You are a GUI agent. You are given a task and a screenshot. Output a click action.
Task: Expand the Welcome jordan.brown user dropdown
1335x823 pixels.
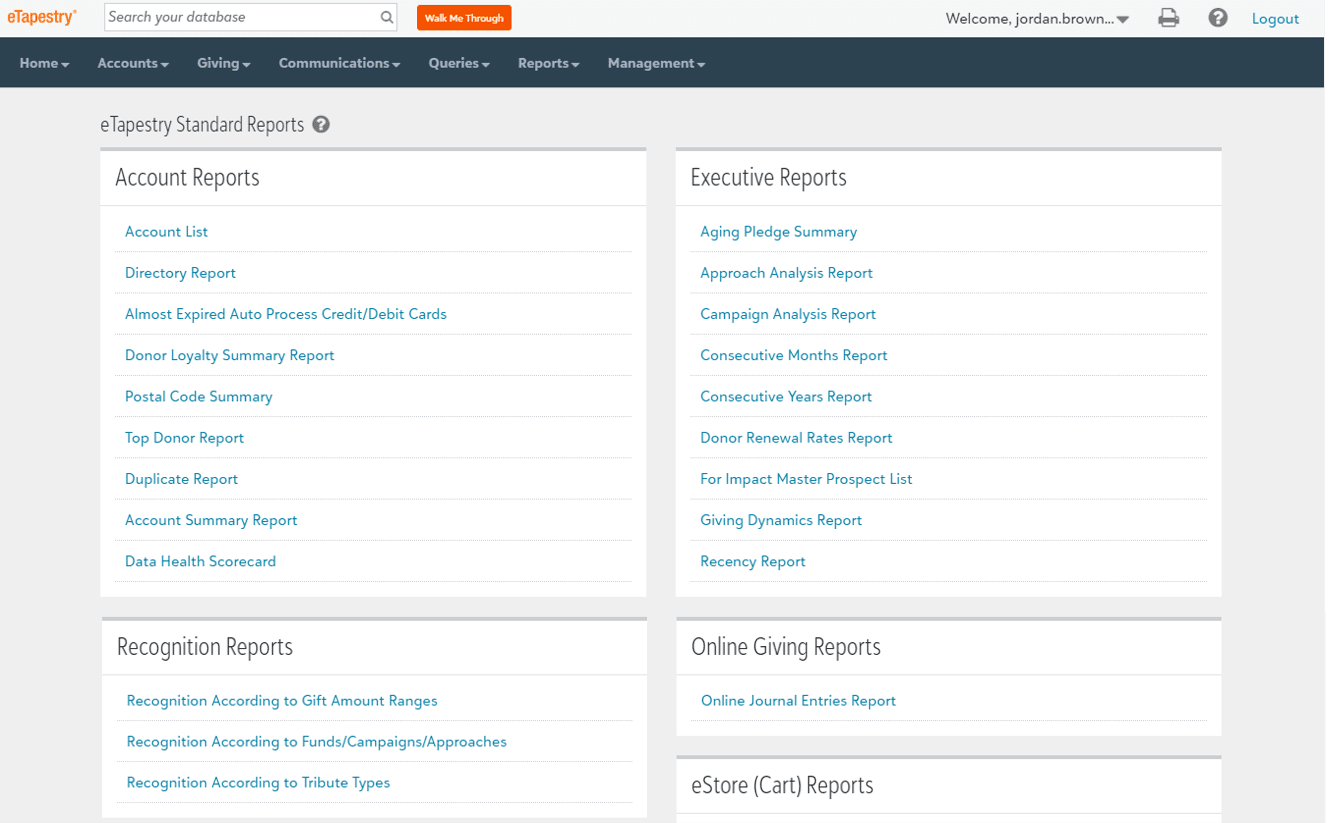[1036, 17]
